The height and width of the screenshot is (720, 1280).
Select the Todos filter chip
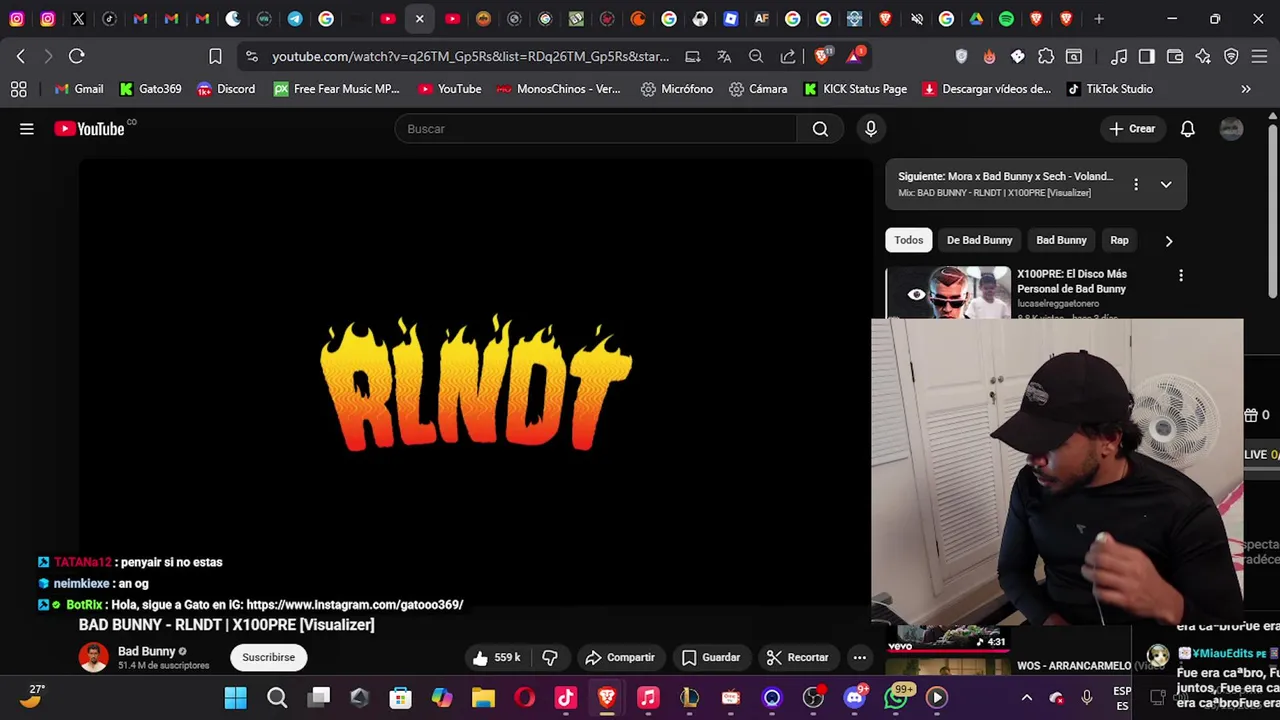coord(908,240)
